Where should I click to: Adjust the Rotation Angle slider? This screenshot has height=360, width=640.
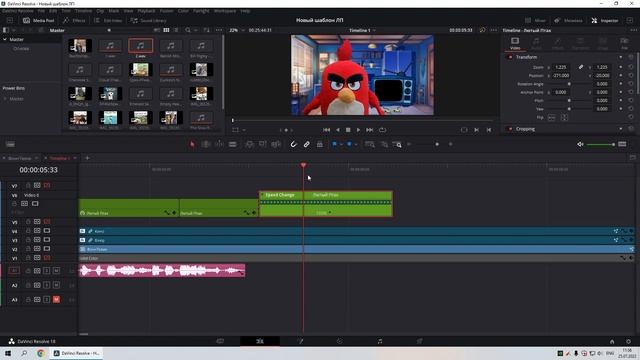[569, 84]
